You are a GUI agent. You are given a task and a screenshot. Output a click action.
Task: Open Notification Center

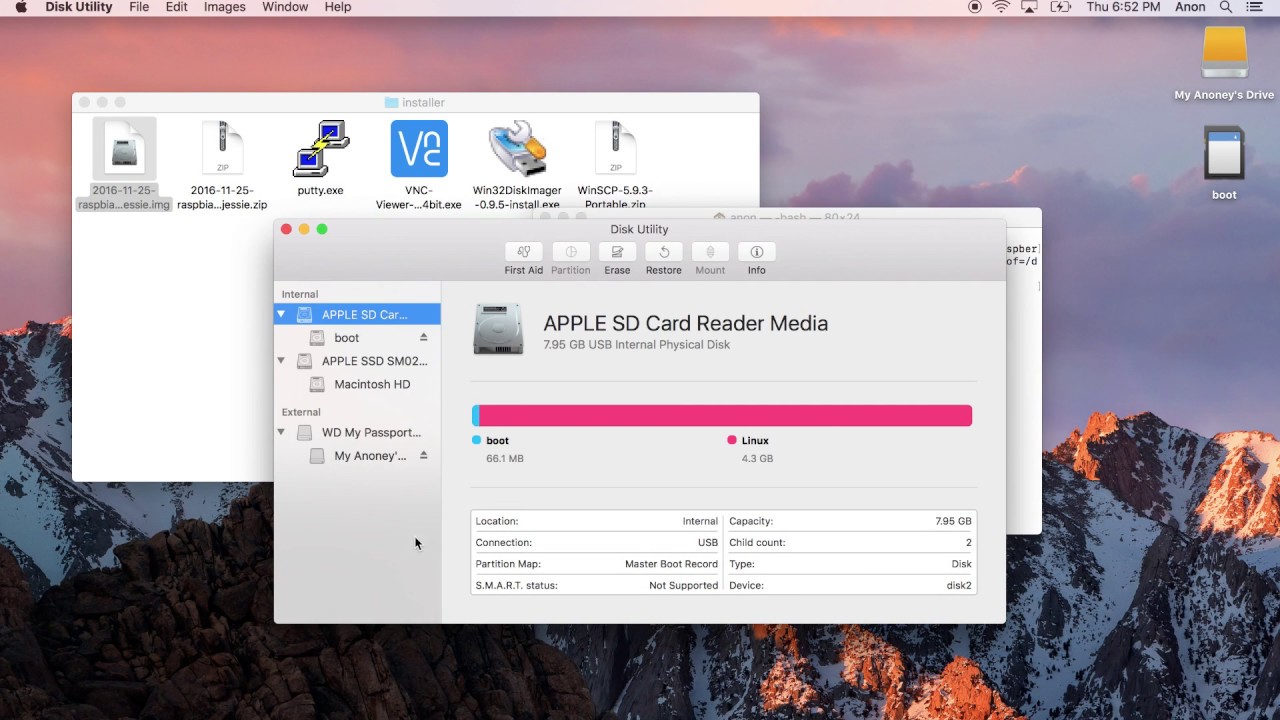(x=1257, y=7)
